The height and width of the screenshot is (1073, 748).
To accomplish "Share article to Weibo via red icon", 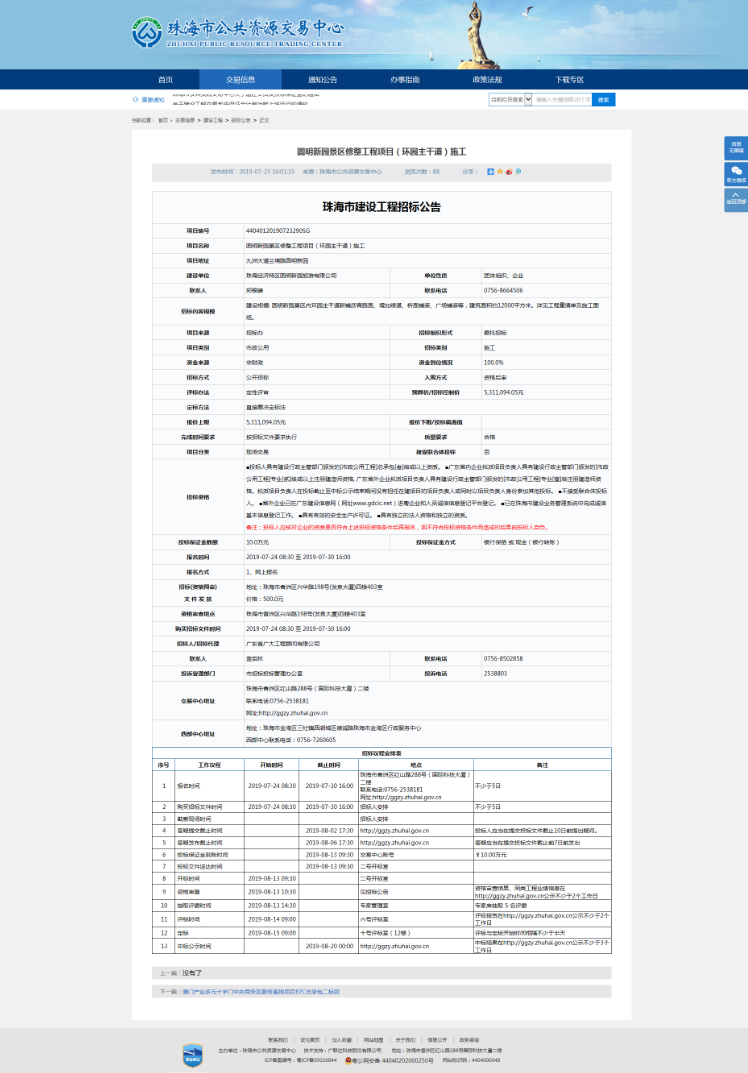I will tap(508, 172).
